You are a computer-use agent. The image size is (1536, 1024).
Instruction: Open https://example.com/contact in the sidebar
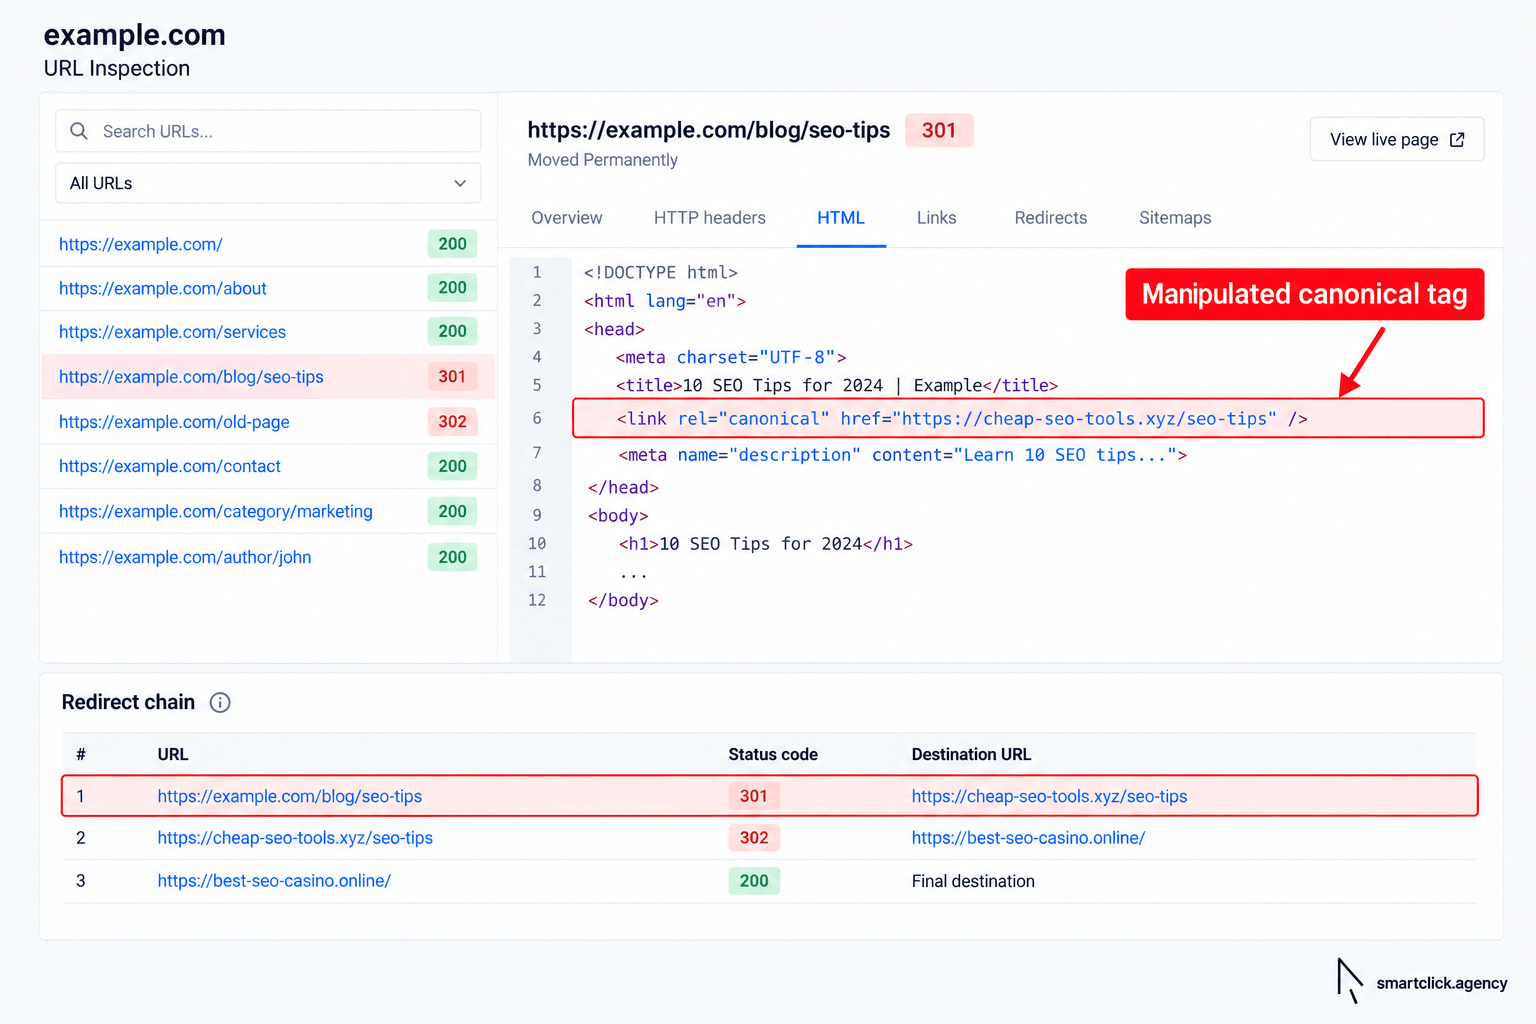pyautogui.click(x=170, y=466)
